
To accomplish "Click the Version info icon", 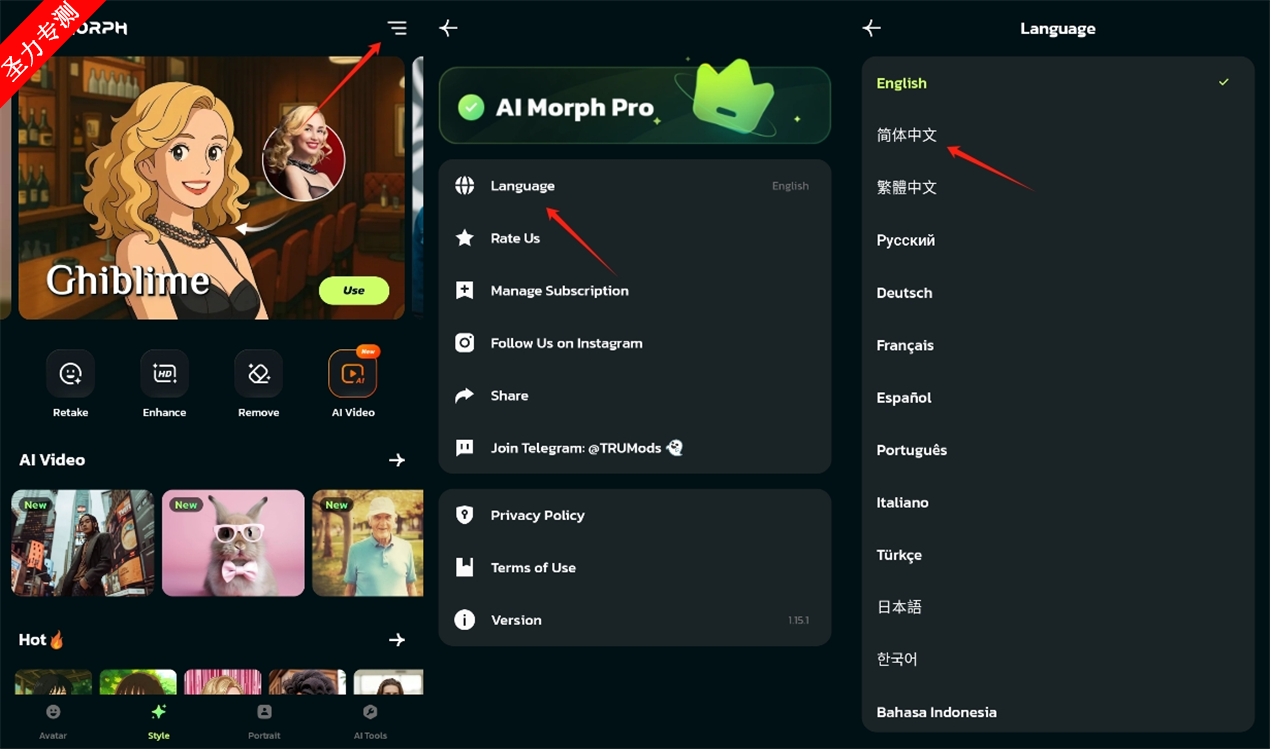I will point(464,620).
